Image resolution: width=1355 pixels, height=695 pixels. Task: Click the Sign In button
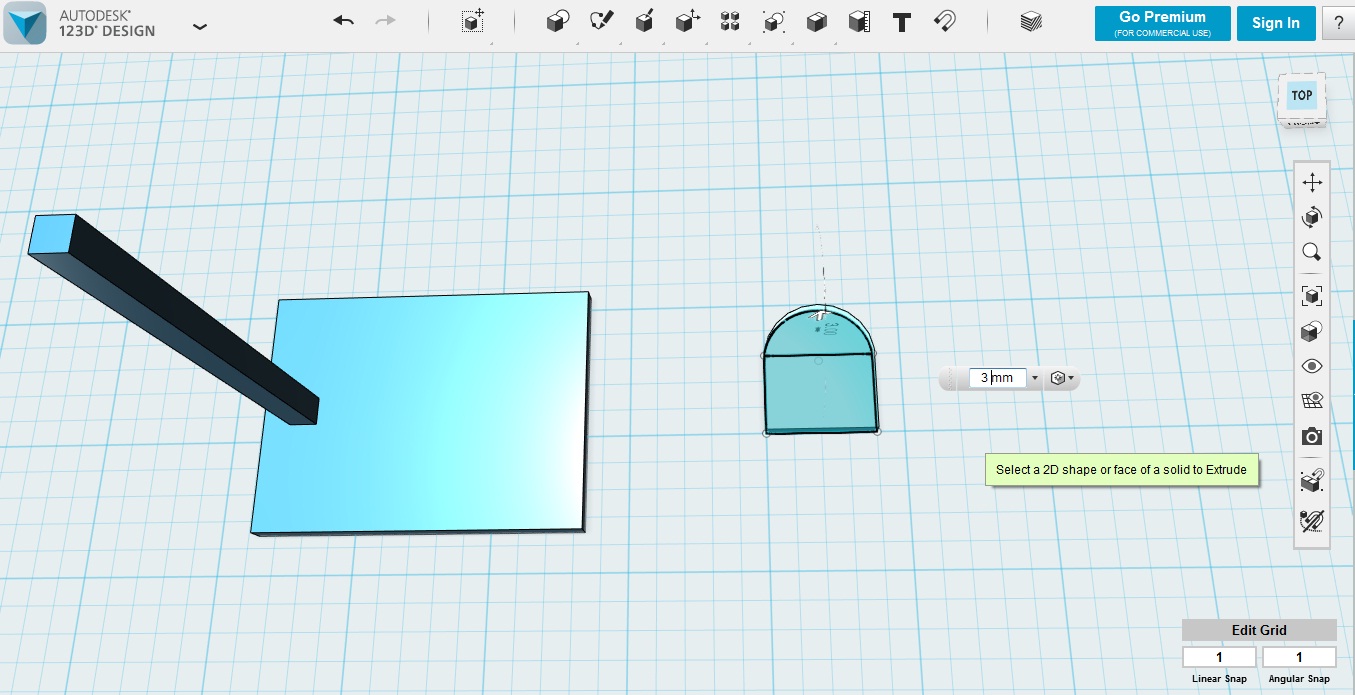point(1276,23)
